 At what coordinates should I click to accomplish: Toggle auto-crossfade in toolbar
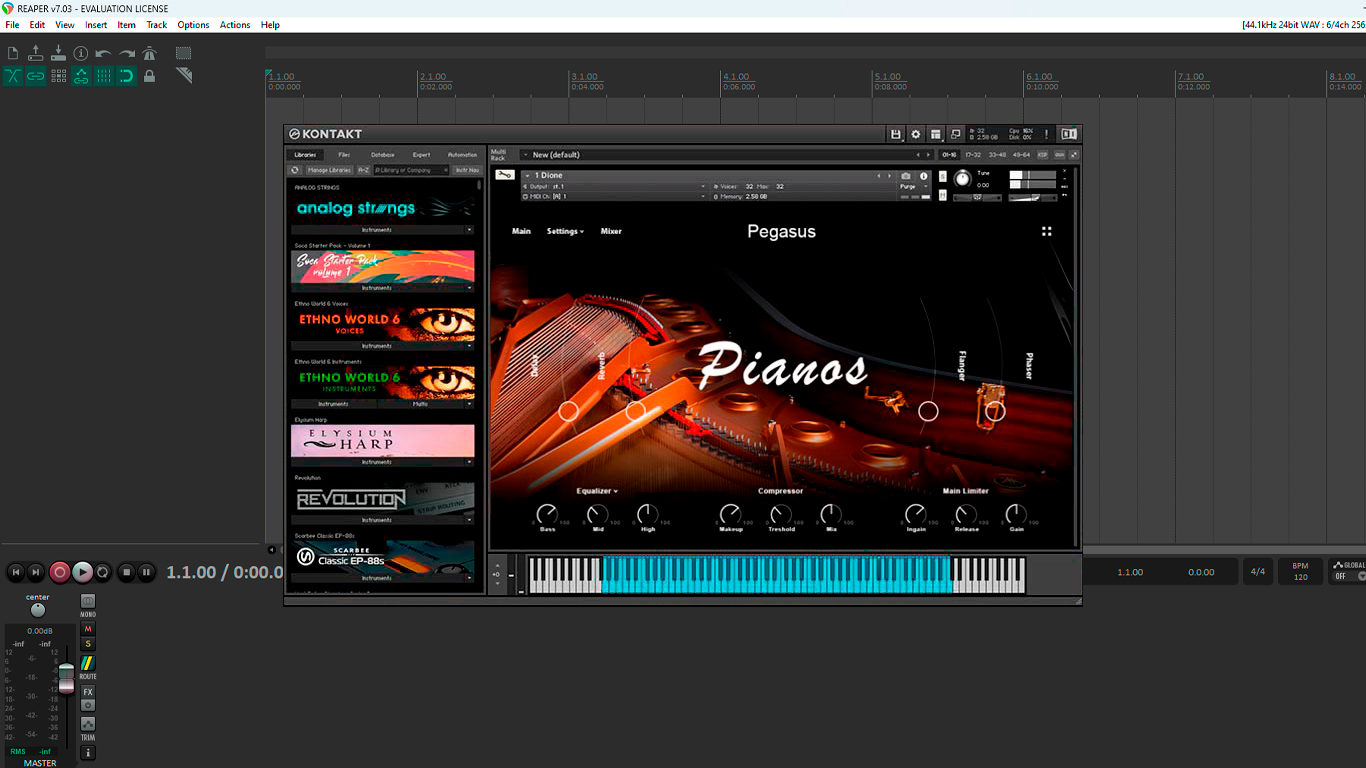13,76
